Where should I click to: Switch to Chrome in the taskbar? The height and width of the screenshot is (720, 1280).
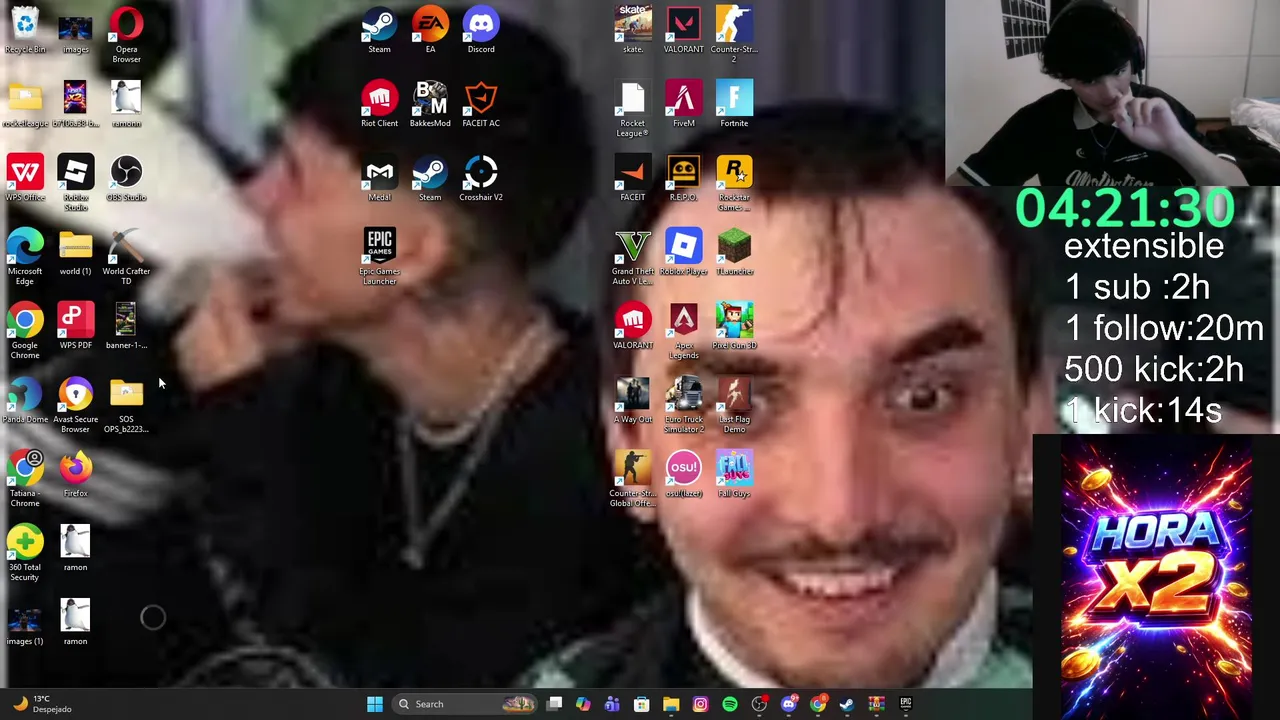[818, 704]
